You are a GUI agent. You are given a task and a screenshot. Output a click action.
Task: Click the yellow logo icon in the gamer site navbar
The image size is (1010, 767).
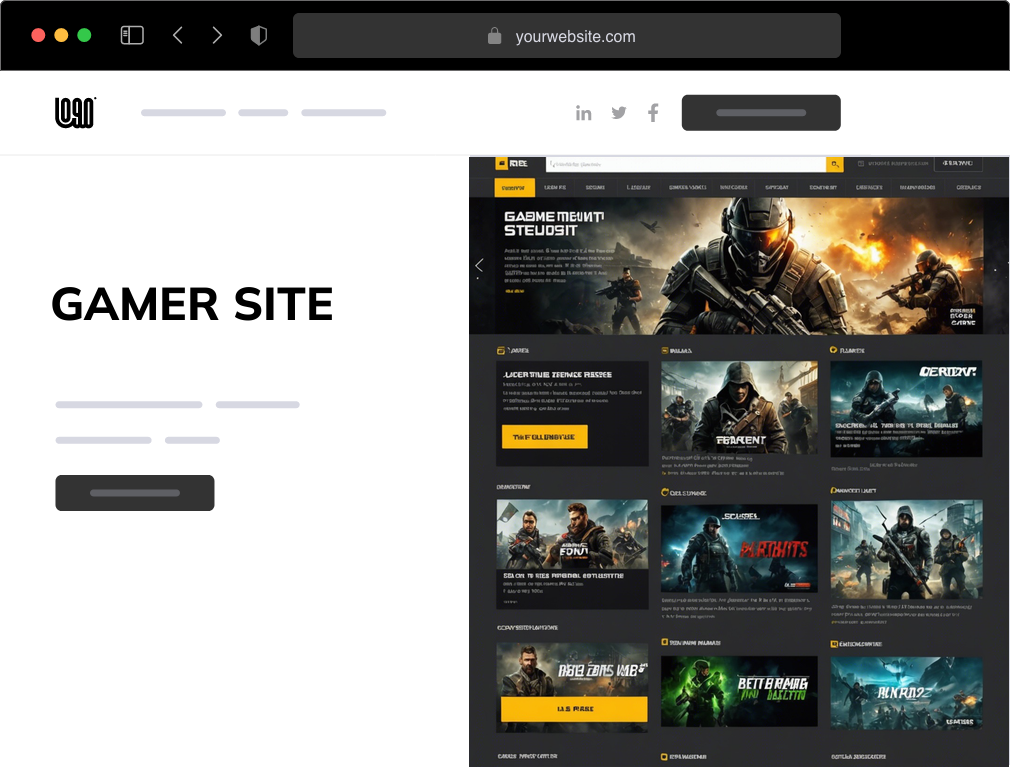click(x=502, y=164)
